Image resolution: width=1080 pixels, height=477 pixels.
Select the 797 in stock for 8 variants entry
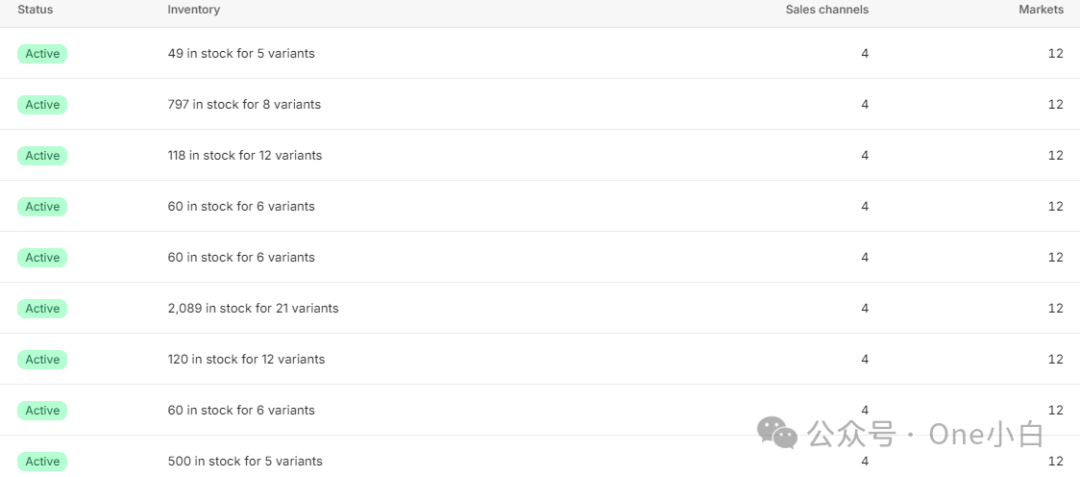click(244, 105)
